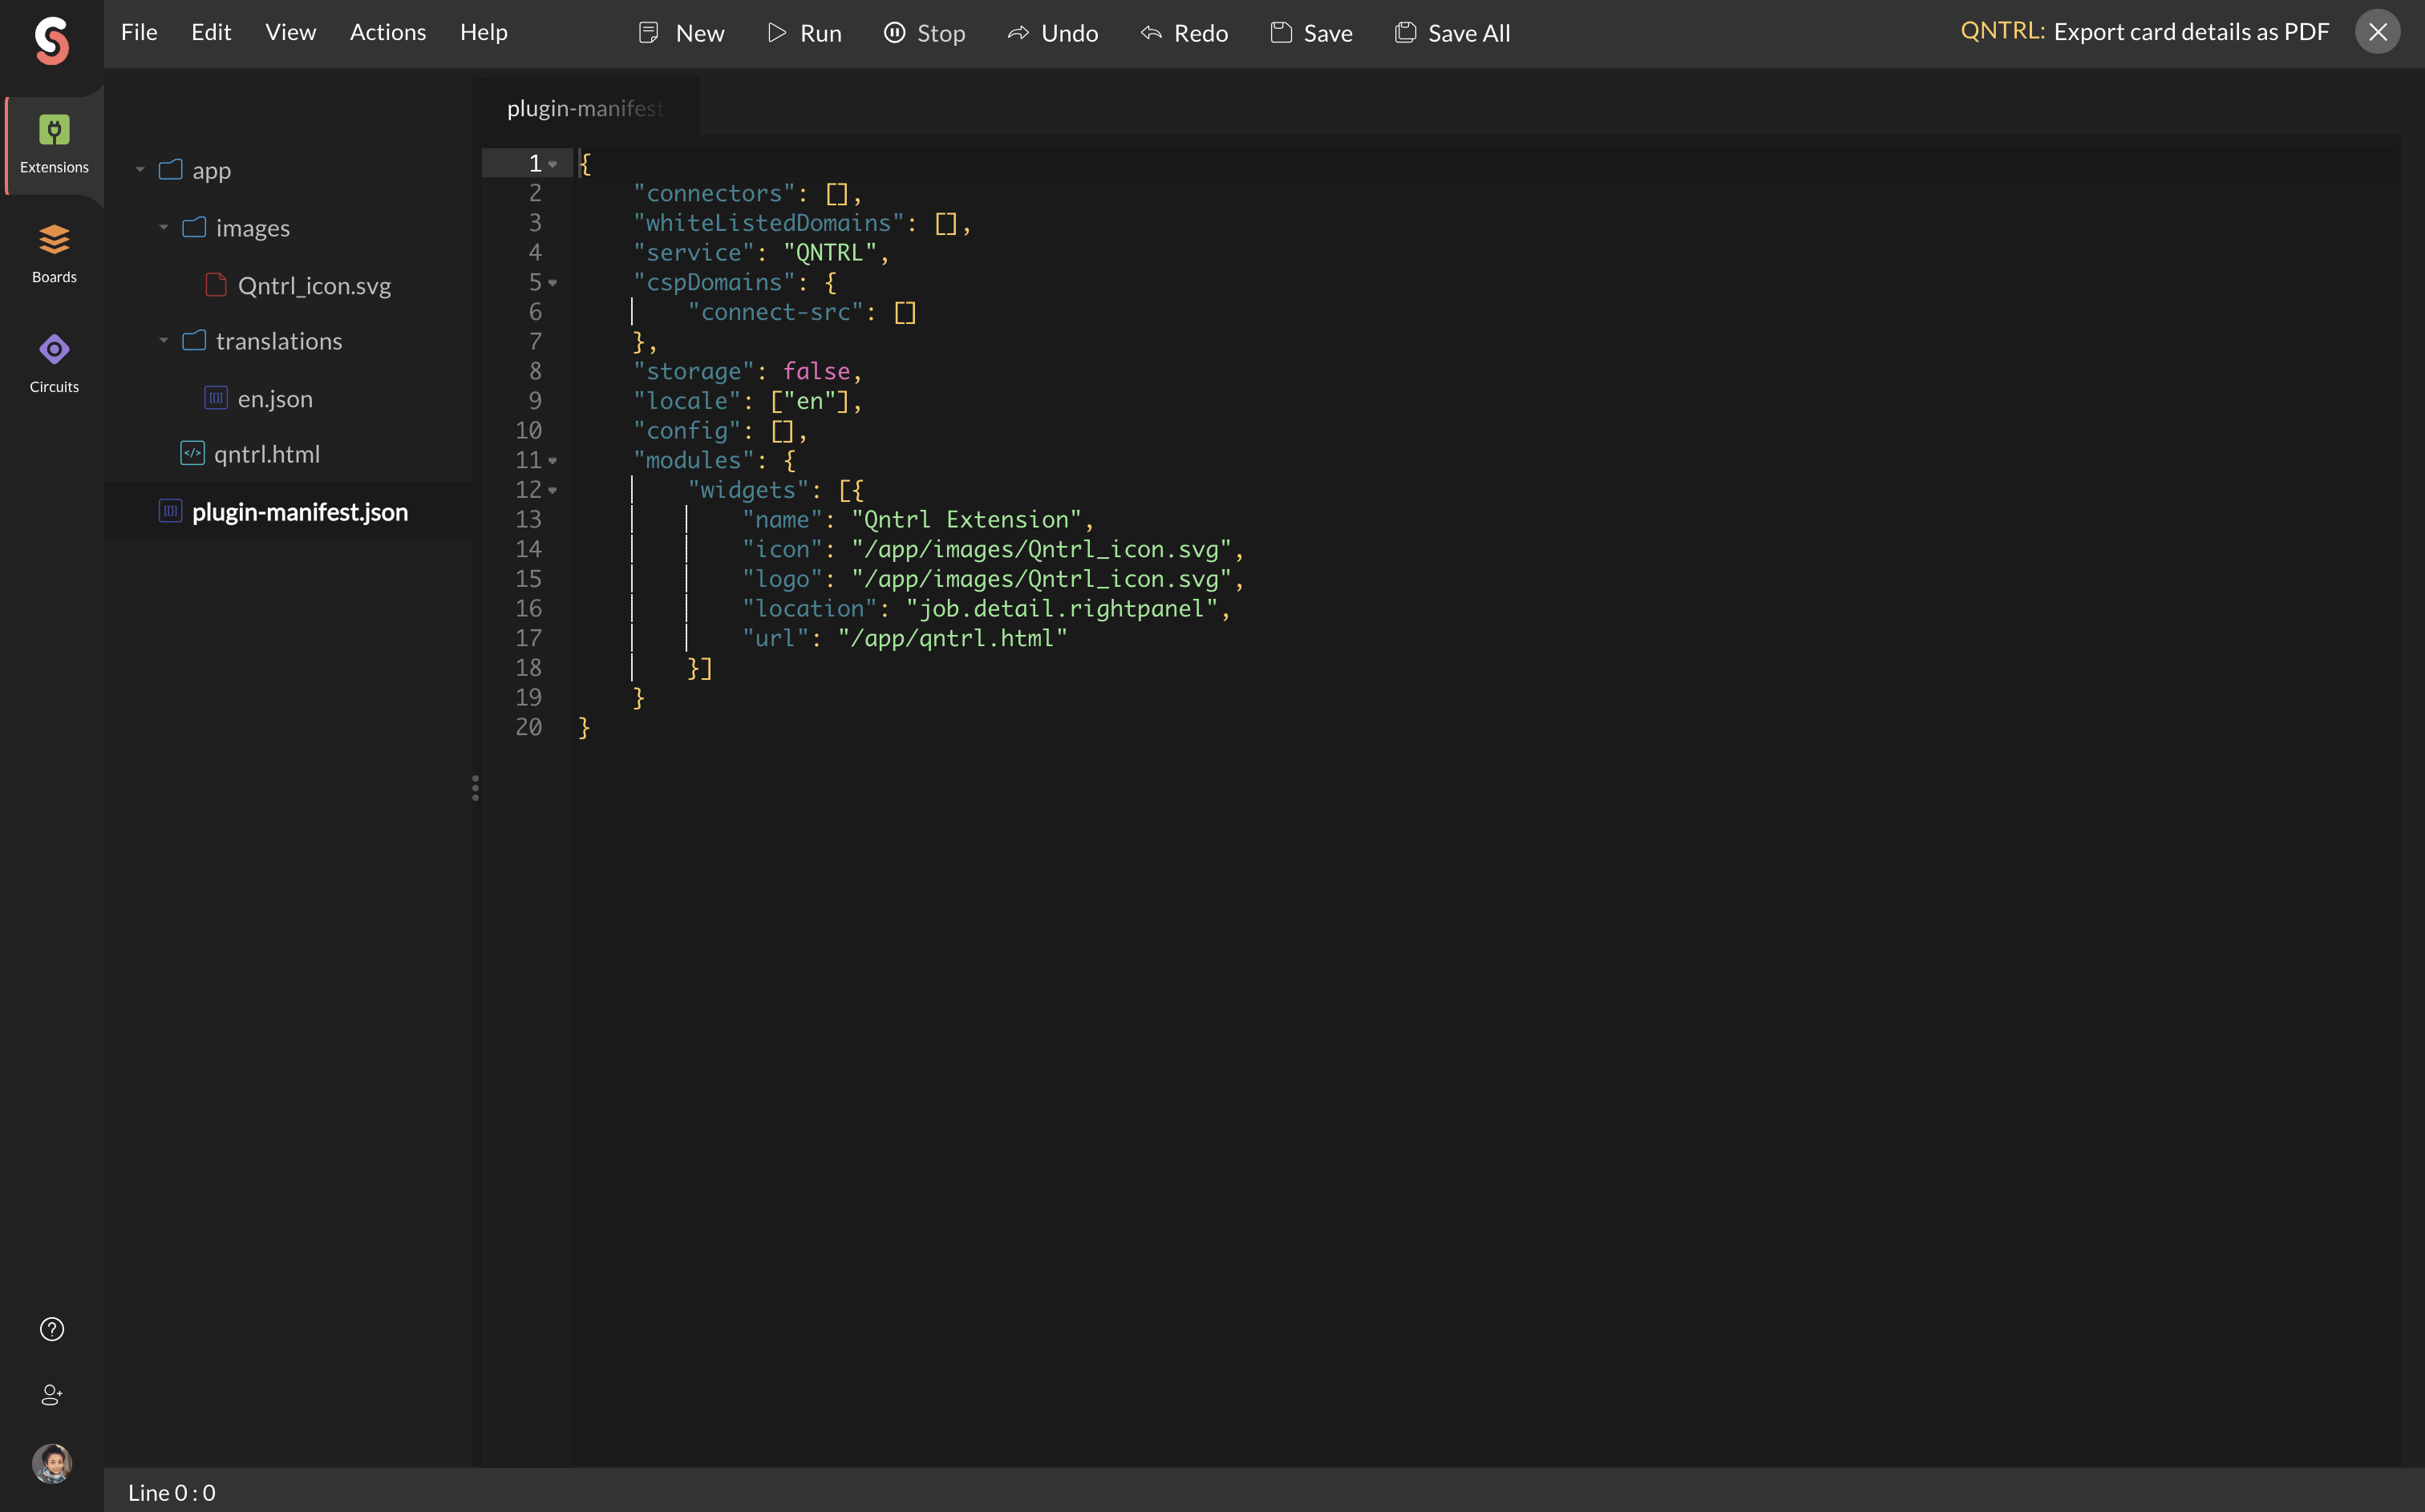Viewport: 2425px width, 1512px height.
Task: Click the help question mark icon
Action: pyautogui.click(x=52, y=1329)
